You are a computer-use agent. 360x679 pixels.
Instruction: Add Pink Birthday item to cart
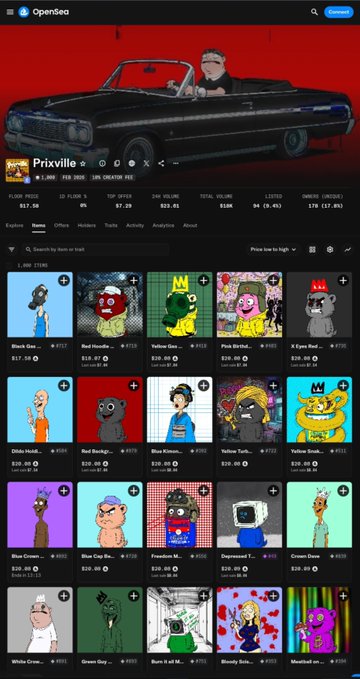coord(273,281)
